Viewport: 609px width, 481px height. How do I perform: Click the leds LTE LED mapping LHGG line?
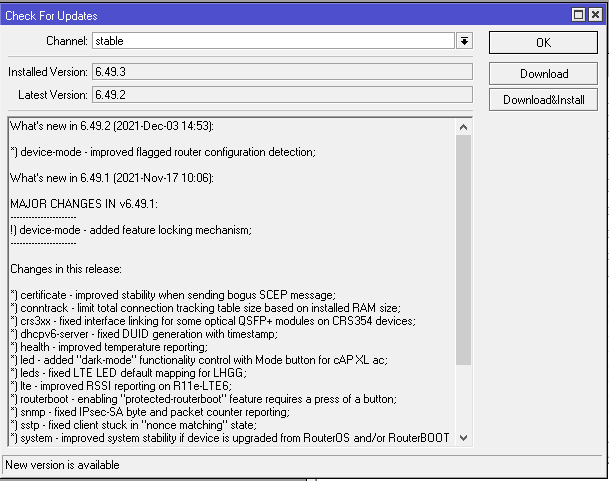[x=129, y=373]
